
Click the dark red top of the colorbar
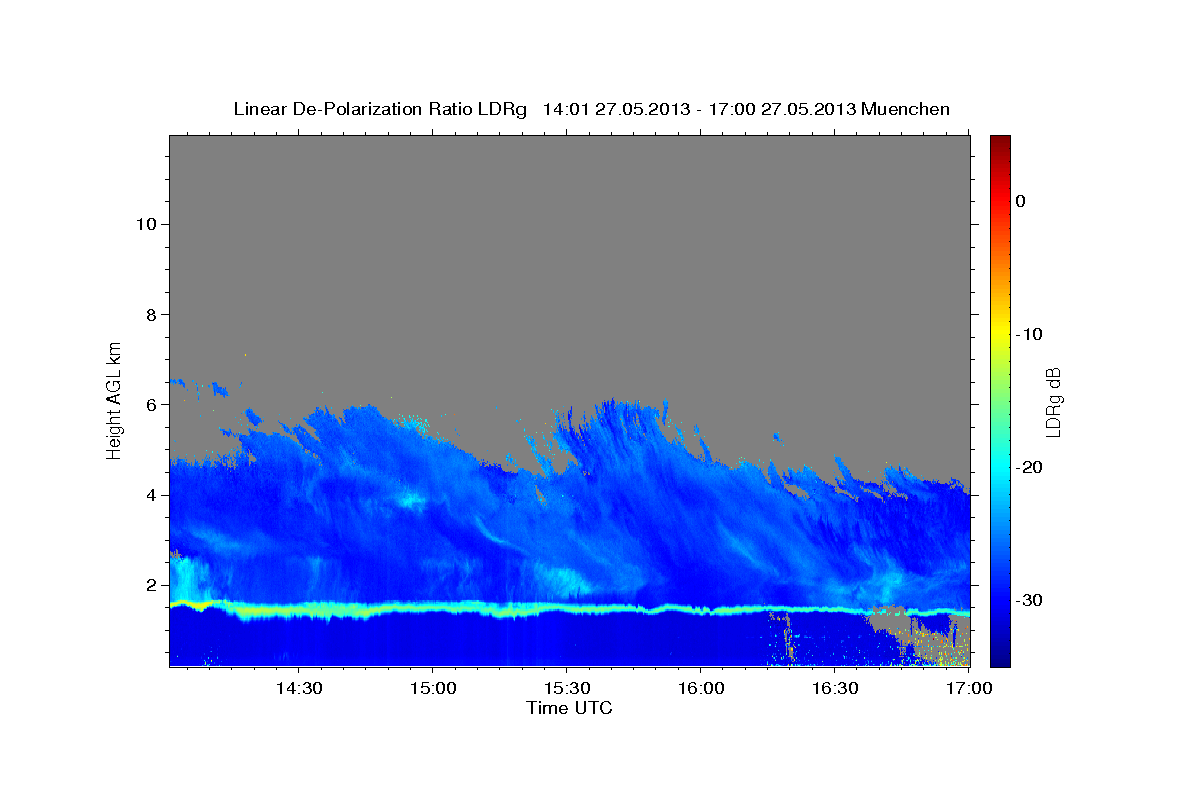1000,145
